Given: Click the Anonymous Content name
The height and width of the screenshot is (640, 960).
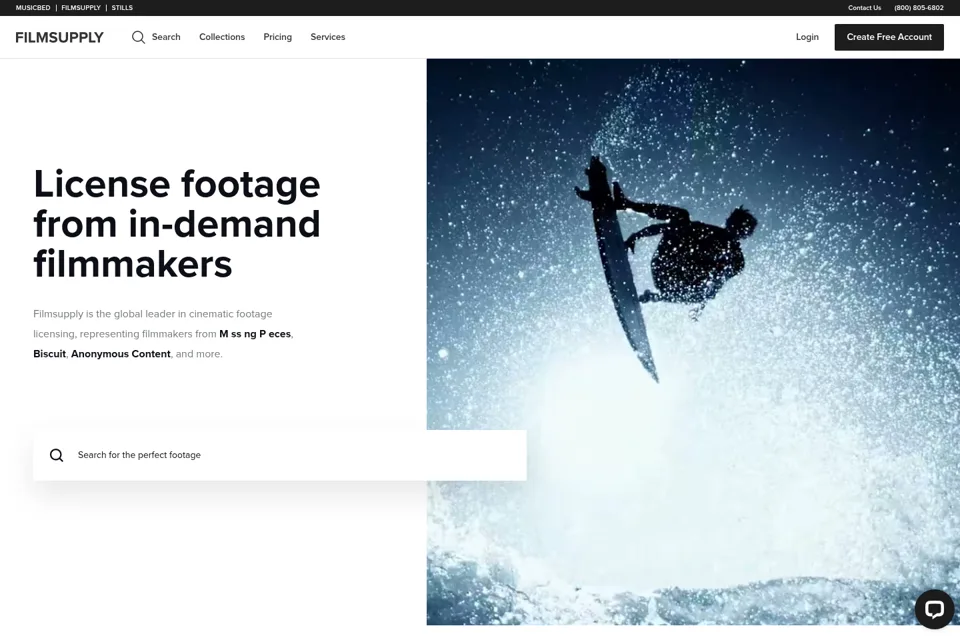Looking at the screenshot, I should (121, 354).
